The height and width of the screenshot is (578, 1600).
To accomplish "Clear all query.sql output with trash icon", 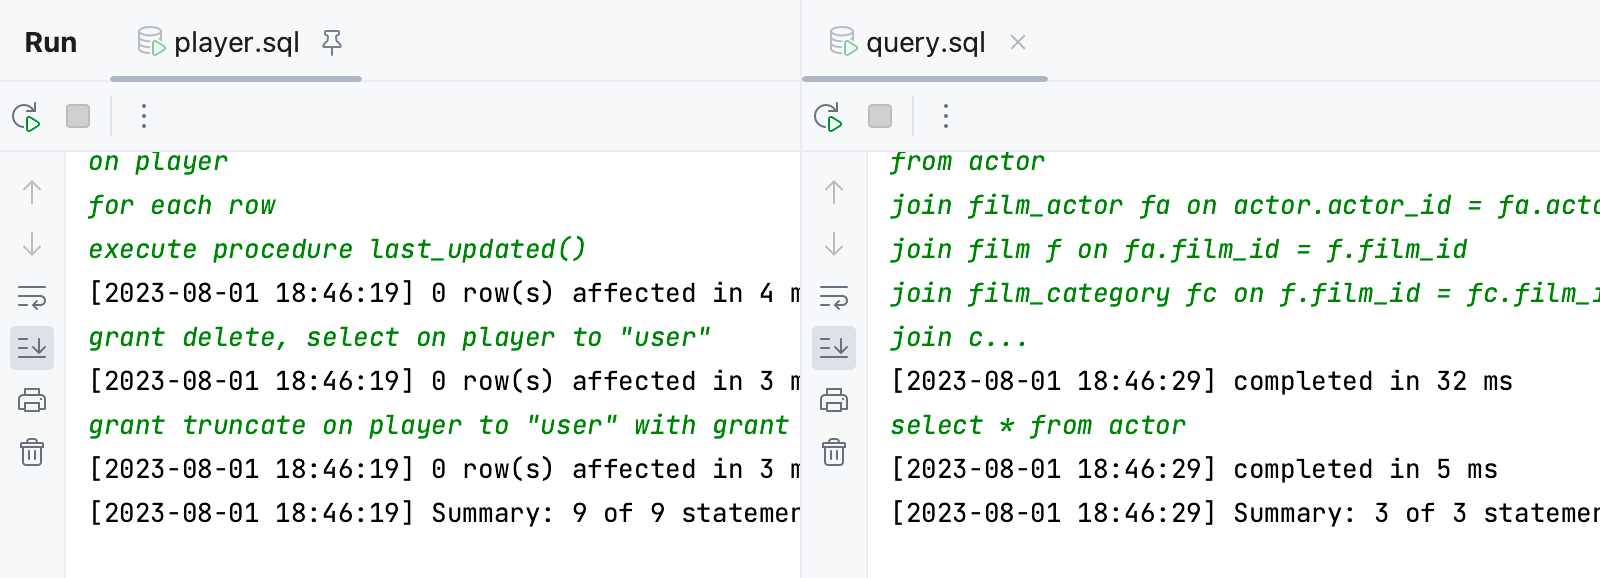I will point(834,453).
